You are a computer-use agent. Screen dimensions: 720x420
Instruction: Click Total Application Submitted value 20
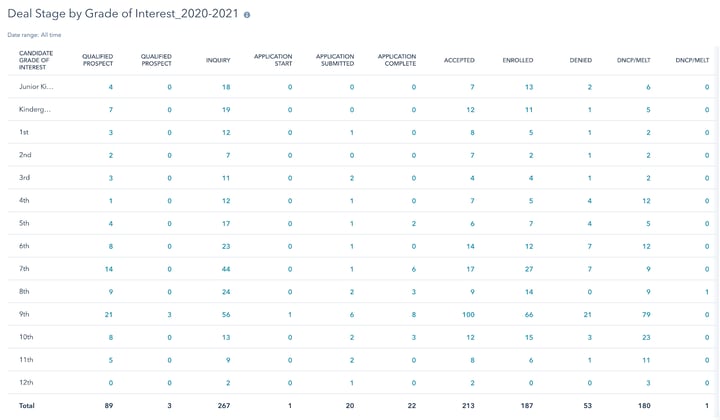pyautogui.click(x=350, y=406)
